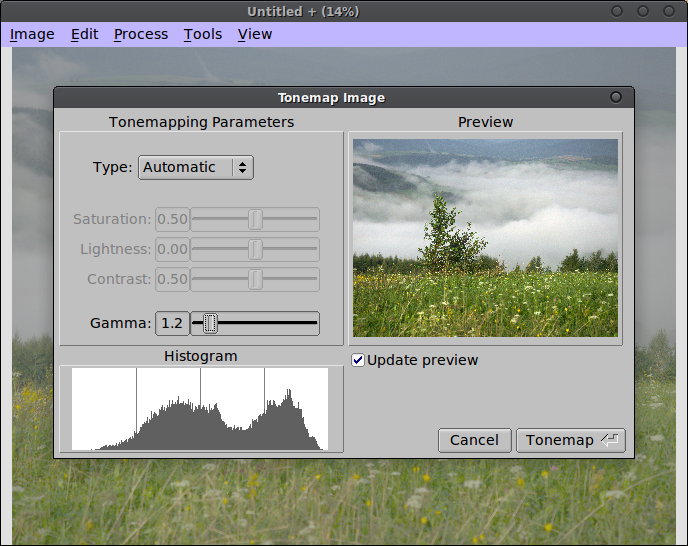Image resolution: width=688 pixels, height=546 pixels.
Task: Click the Lightness value field 0.00
Action: click(x=172, y=249)
